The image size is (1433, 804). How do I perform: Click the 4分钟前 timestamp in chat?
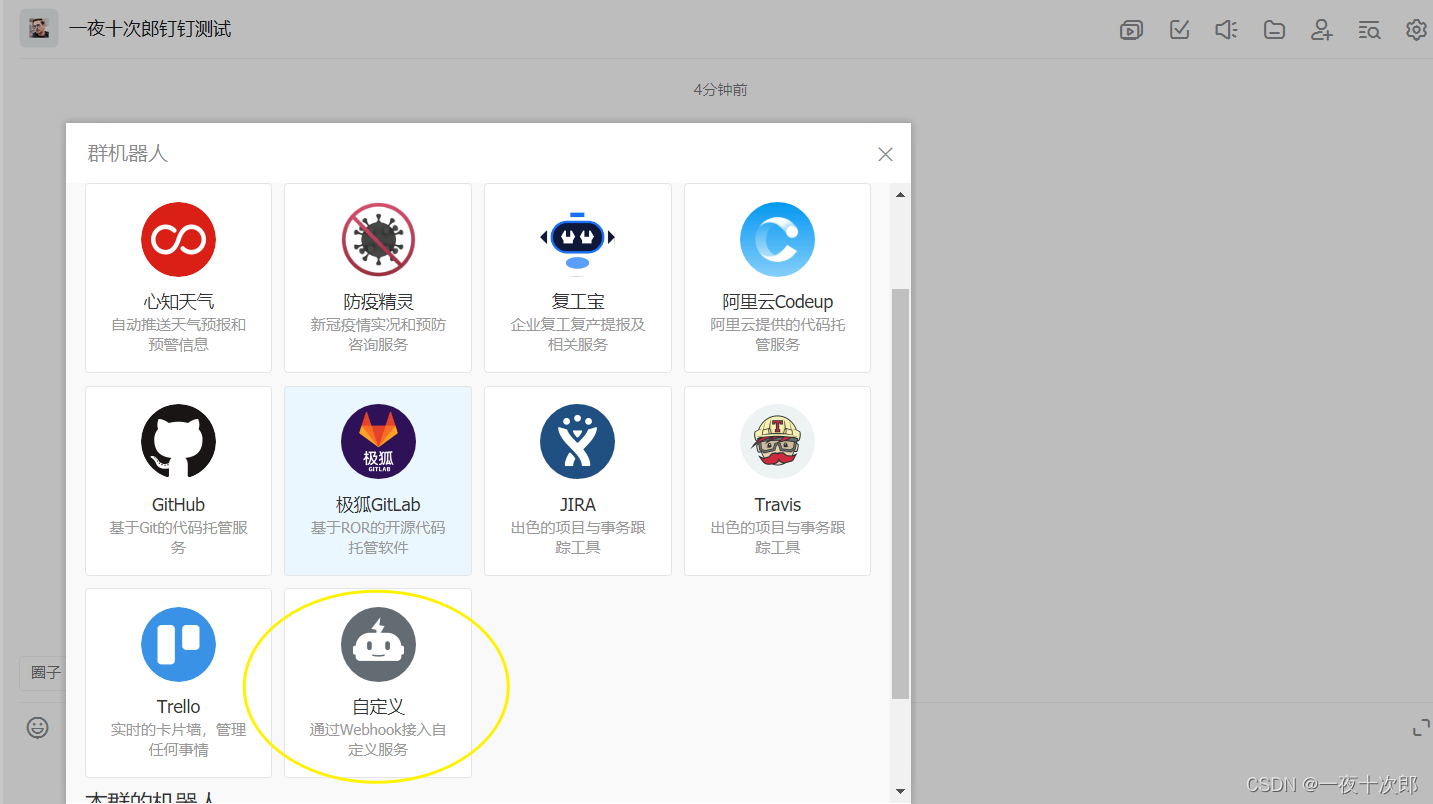coord(720,90)
